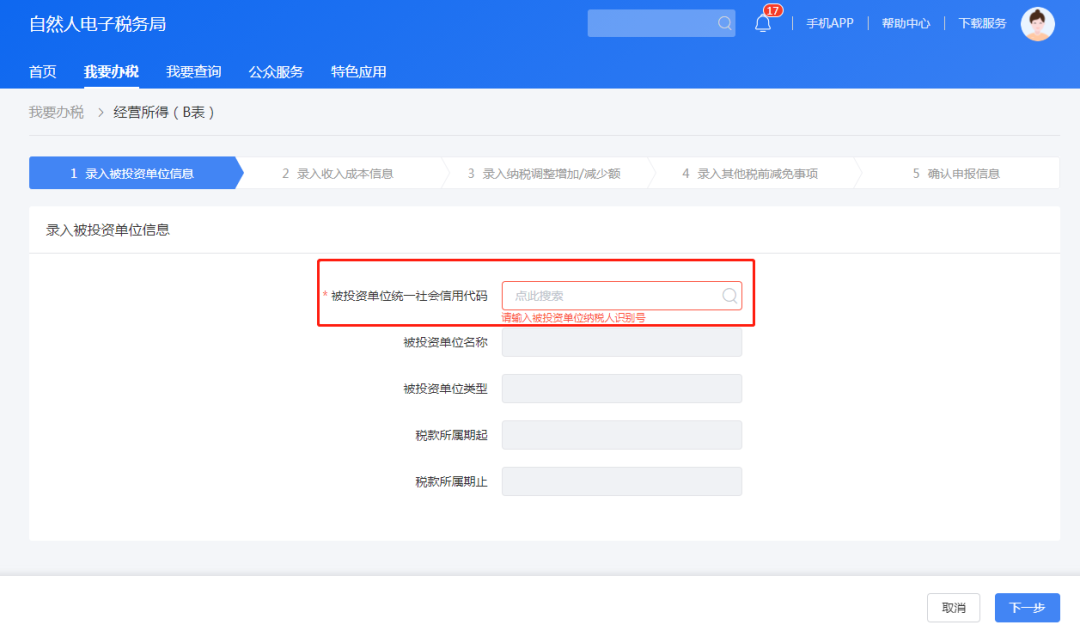Click 我要办税 in the breadcrumb

(56, 113)
